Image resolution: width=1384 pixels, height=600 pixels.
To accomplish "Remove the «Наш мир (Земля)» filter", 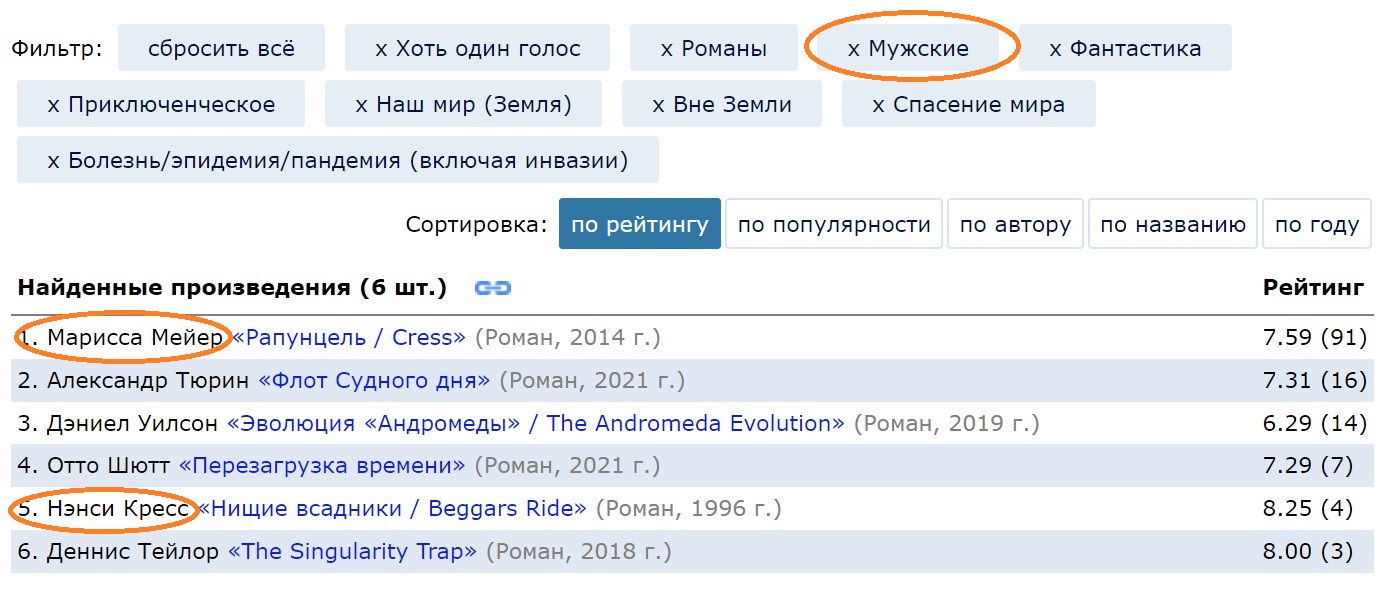I will tap(463, 104).
